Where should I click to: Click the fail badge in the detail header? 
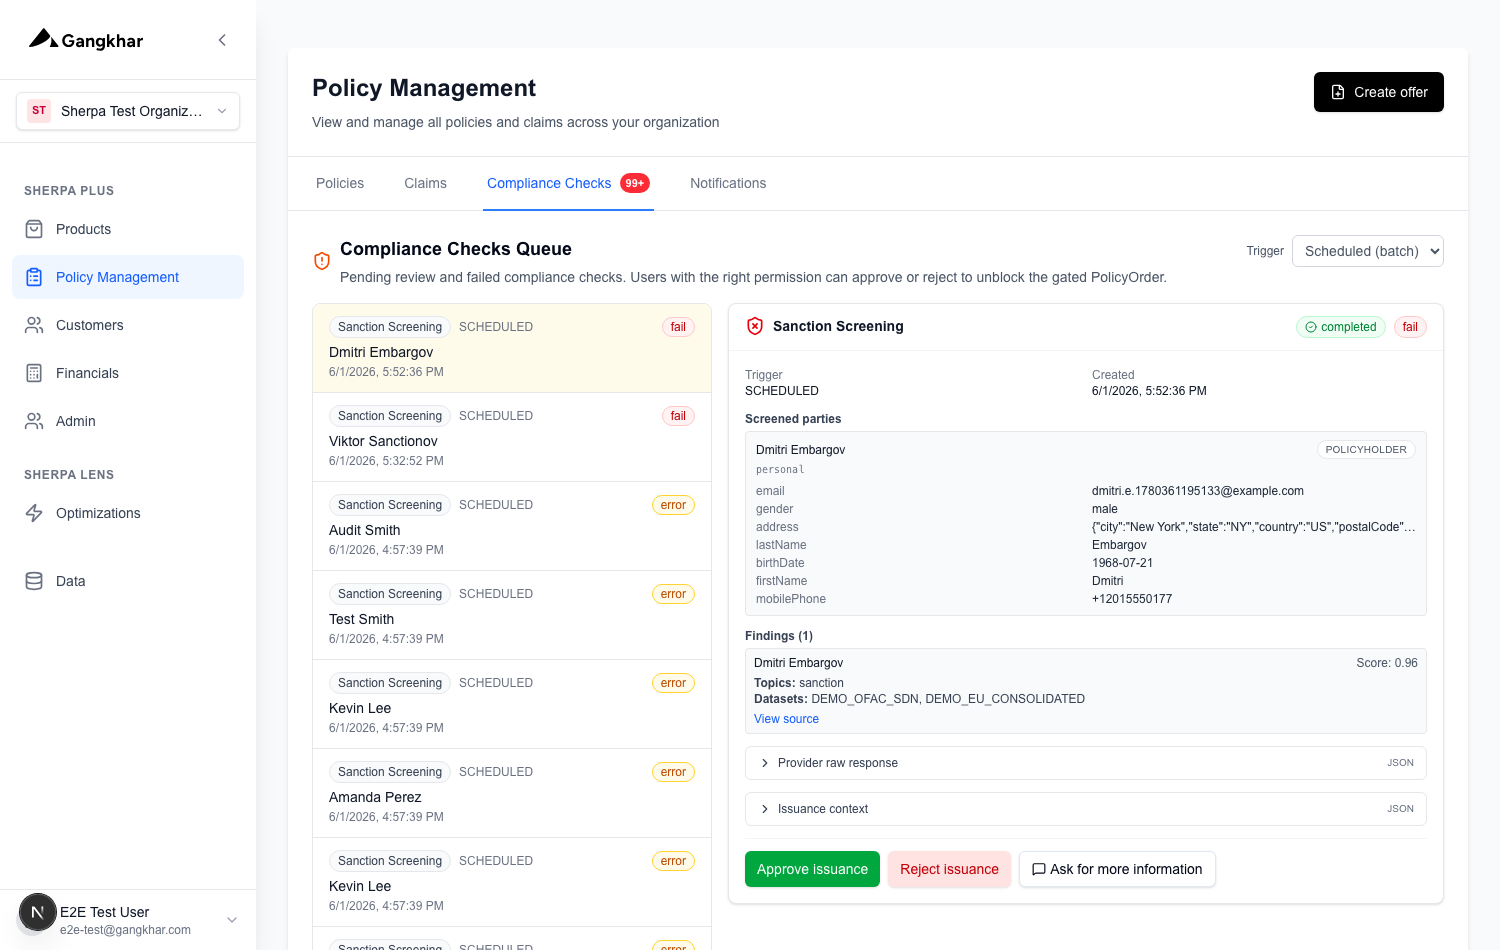pyautogui.click(x=1410, y=327)
